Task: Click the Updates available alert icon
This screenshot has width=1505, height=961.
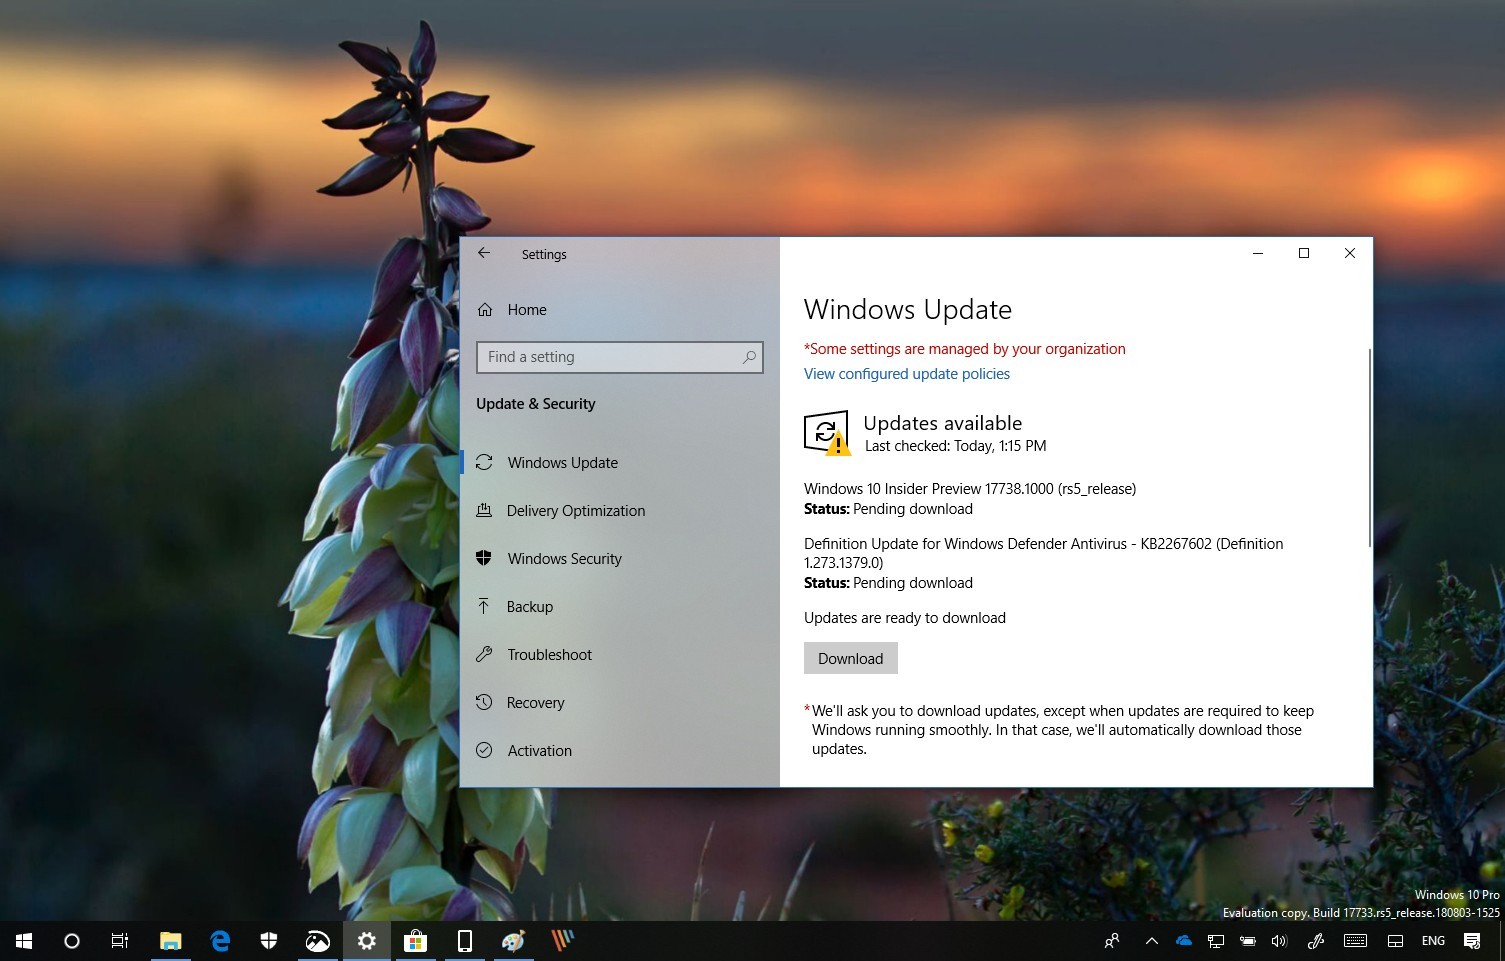Action: tap(826, 432)
